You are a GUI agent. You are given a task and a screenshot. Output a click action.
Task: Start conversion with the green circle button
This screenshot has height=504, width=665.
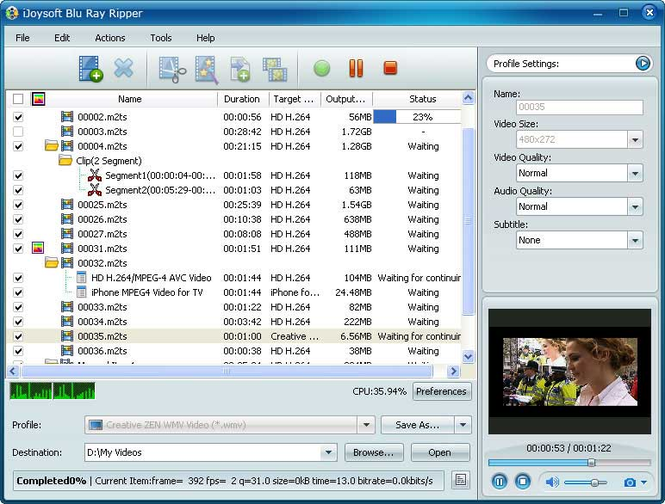(x=321, y=68)
